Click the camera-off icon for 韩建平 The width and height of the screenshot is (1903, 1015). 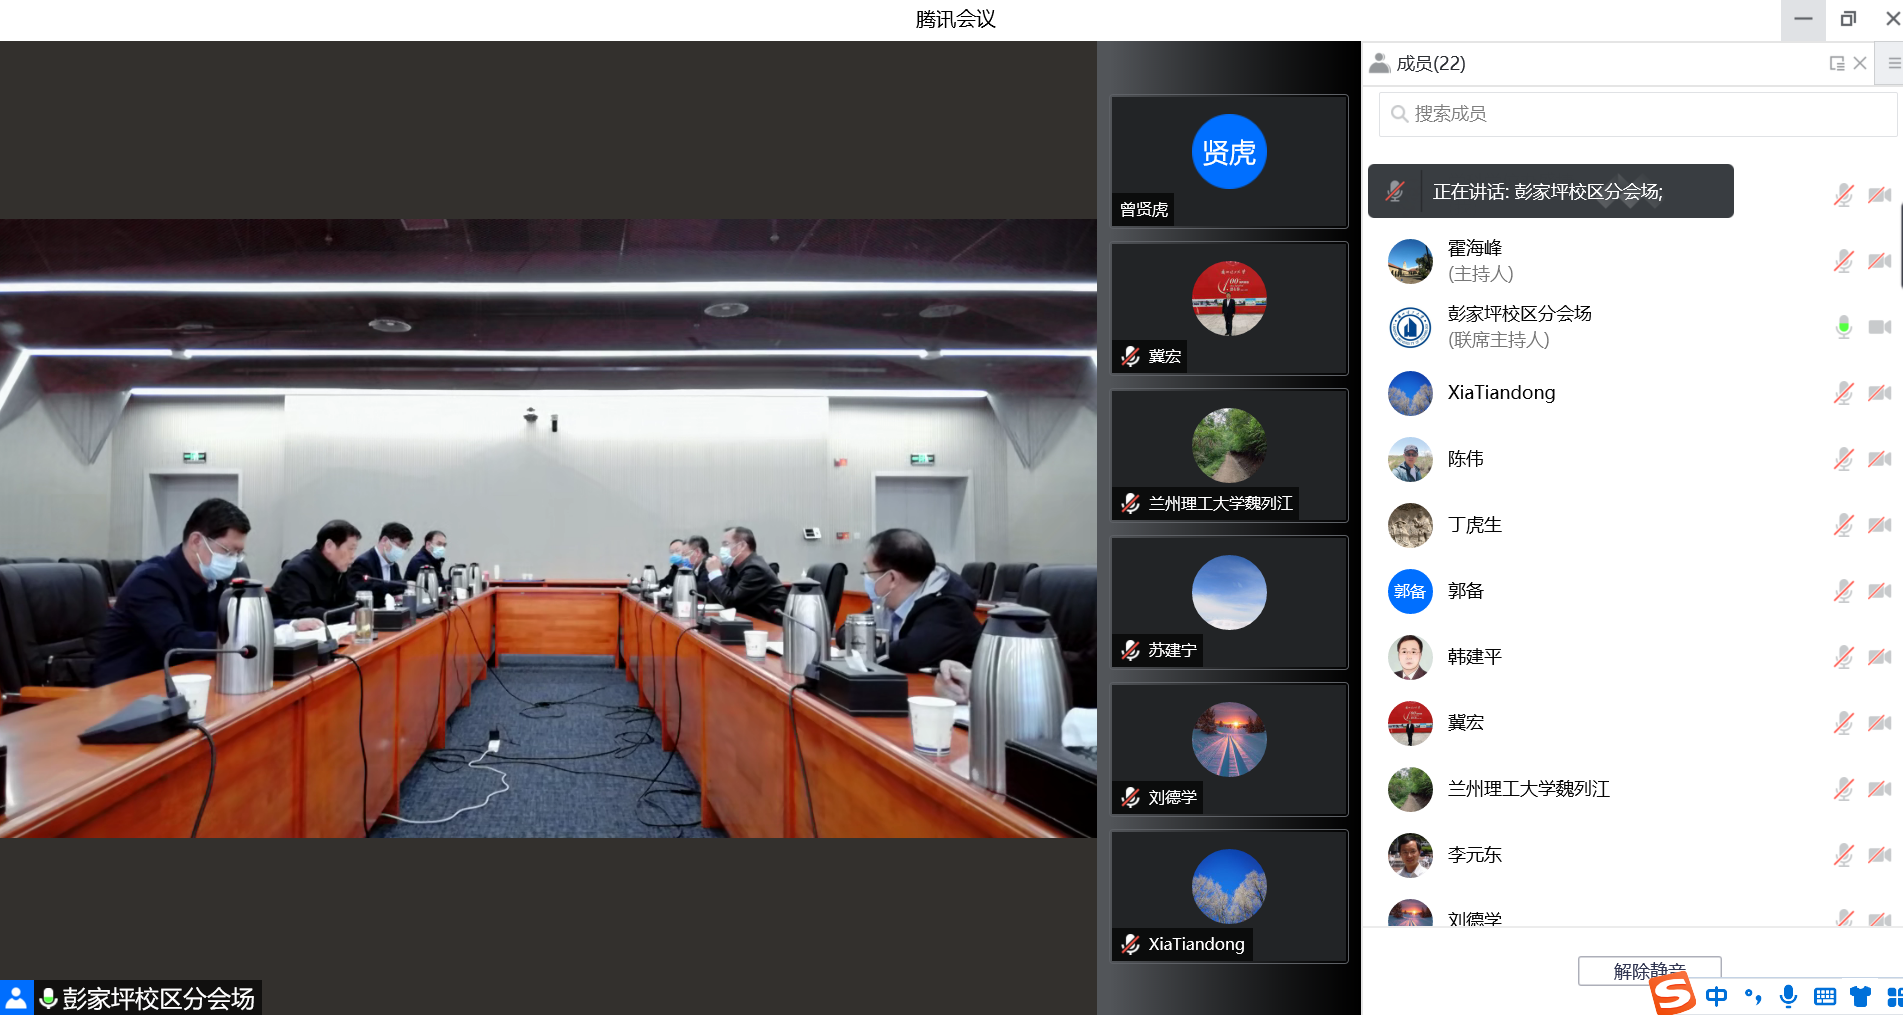pos(1879,657)
